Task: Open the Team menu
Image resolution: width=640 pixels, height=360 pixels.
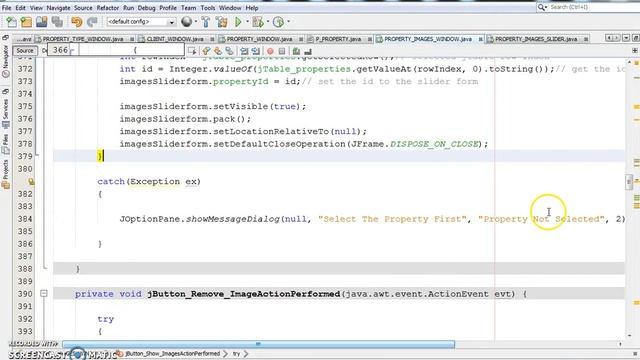Action: (189, 8)
